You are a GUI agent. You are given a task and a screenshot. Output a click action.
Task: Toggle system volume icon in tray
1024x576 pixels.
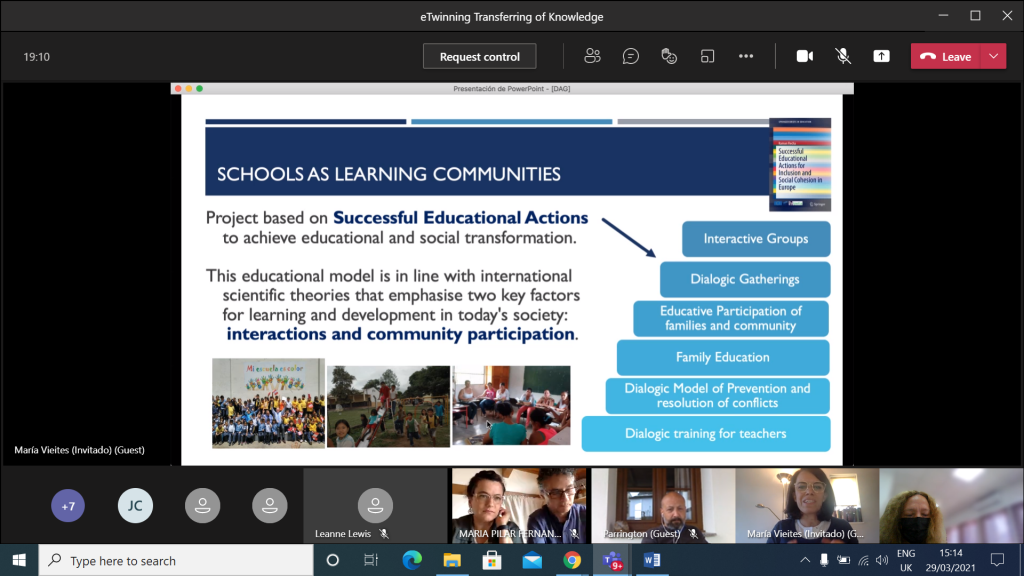pos(880,560)
